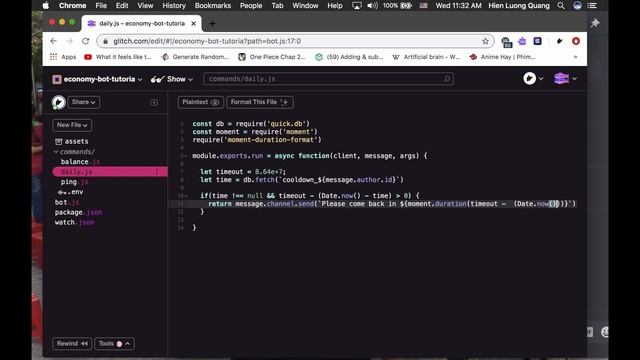Collapse the sidebar panel icon

[154, 102]
